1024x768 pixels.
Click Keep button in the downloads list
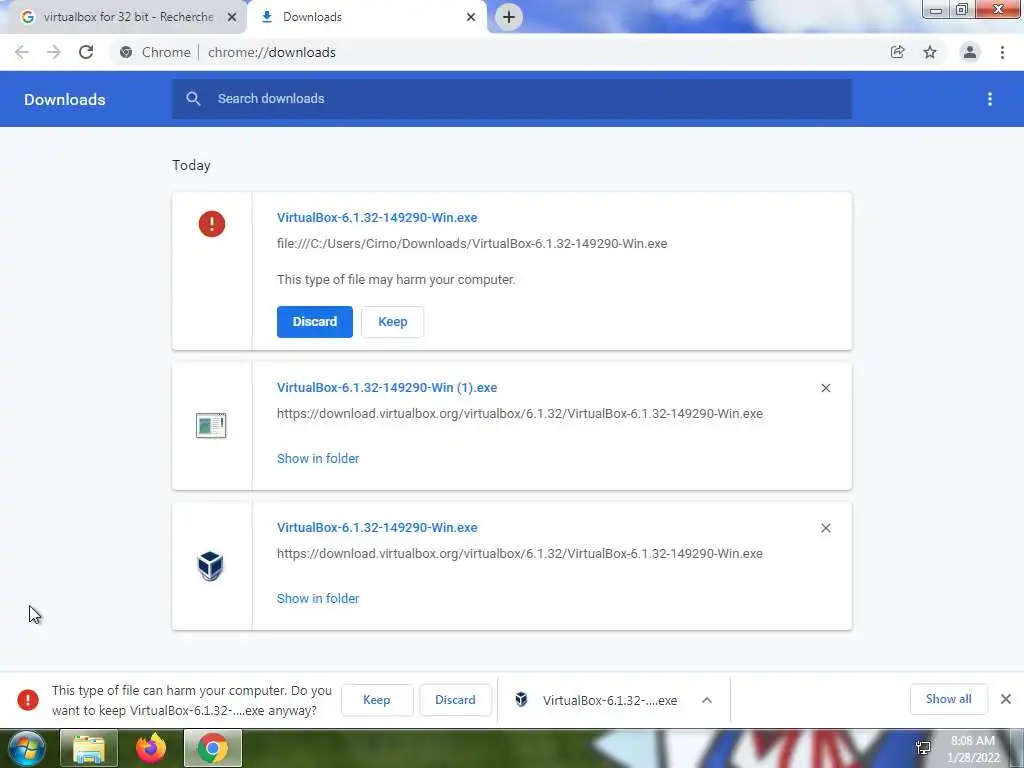click(392, 322)
